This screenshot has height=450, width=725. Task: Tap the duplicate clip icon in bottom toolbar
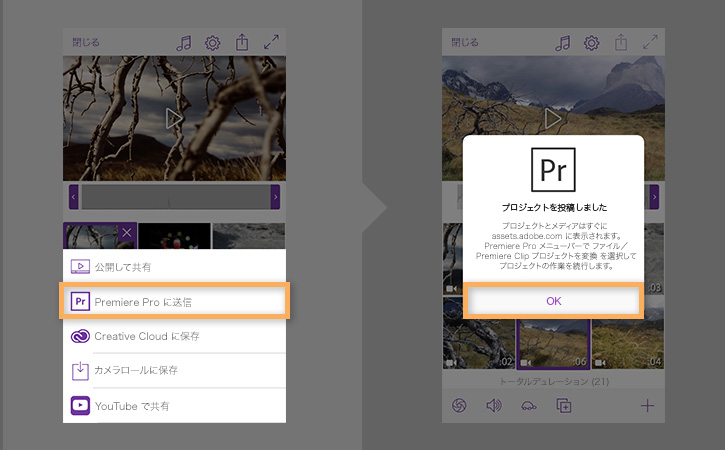pos(564,406)
